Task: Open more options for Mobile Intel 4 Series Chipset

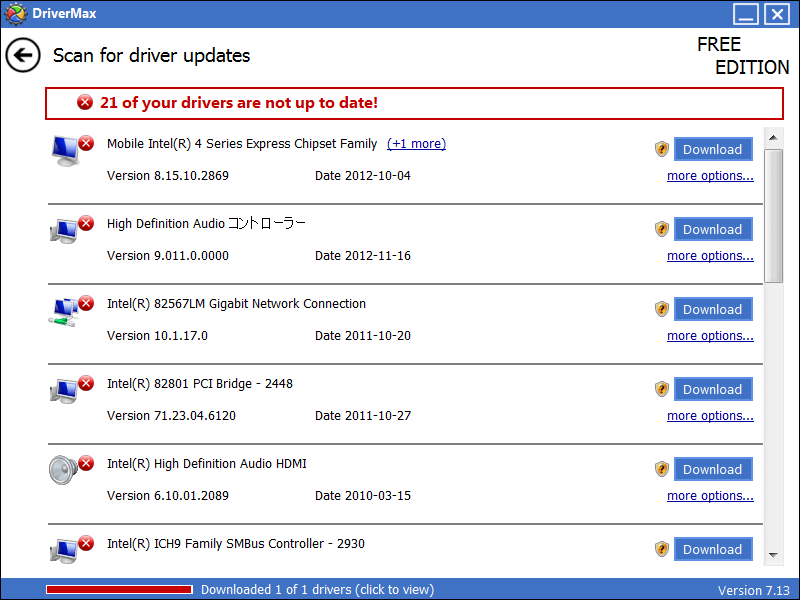Action: click(x=710, y=176)
